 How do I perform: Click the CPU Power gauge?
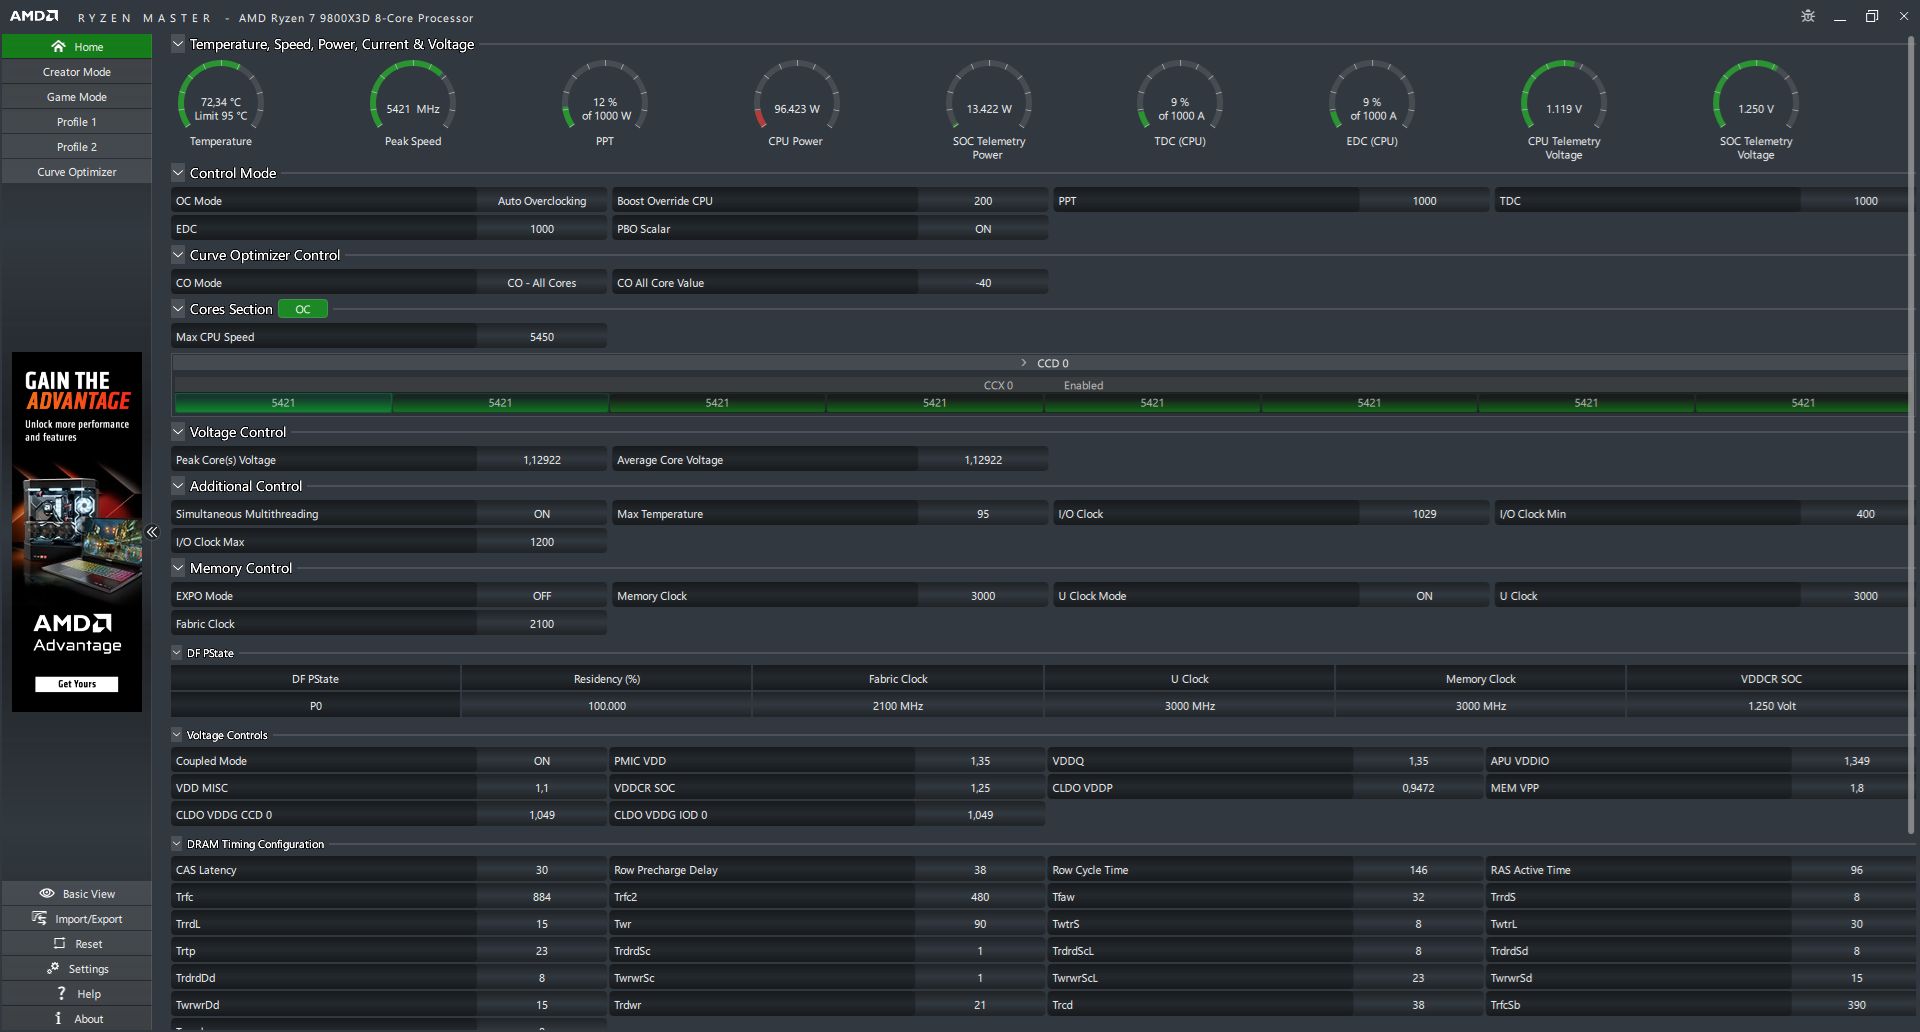pos(796,104)
